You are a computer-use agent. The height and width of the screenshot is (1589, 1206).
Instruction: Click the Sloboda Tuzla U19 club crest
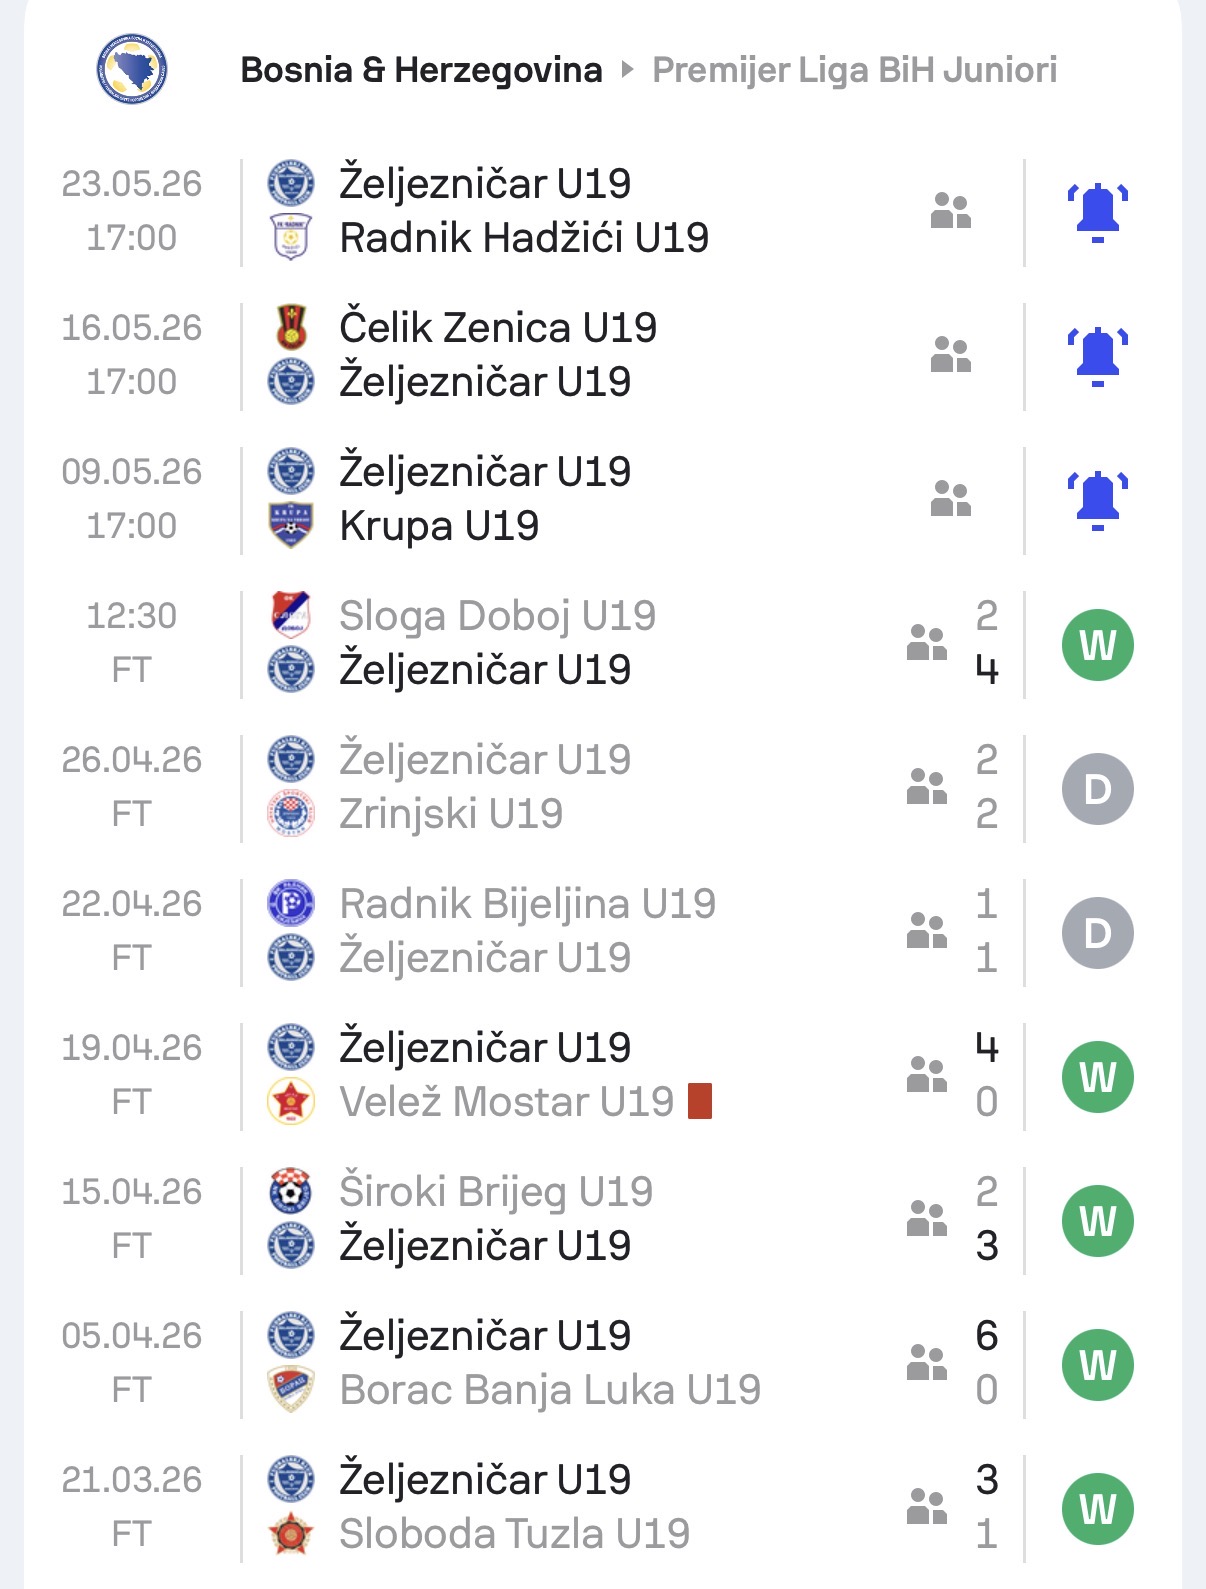point(291,1533)
